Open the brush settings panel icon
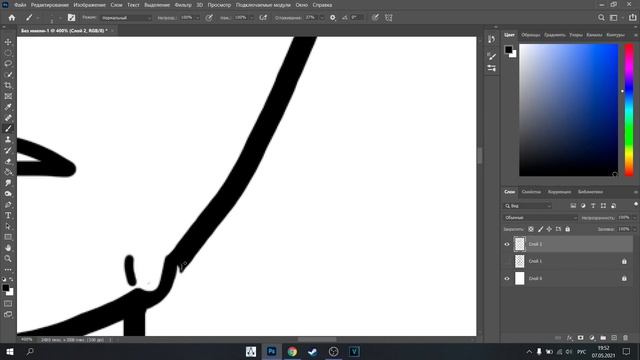 pos(71,18)
